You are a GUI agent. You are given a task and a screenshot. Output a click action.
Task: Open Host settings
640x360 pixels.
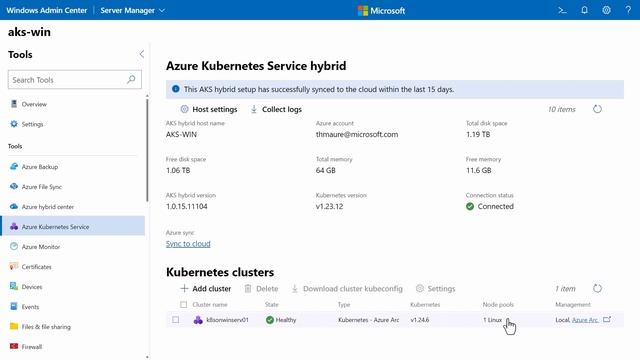coord(209,109)
